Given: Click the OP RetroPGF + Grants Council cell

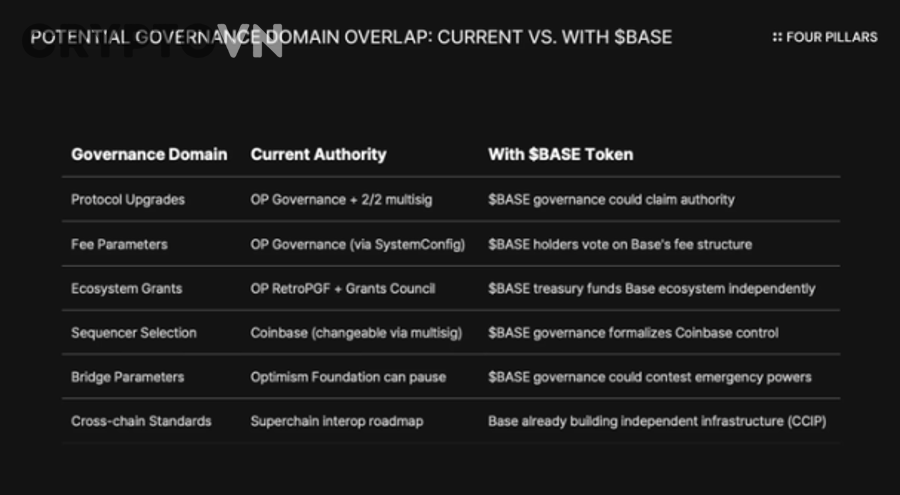Looking at the screenshot, I should (343, 289).
